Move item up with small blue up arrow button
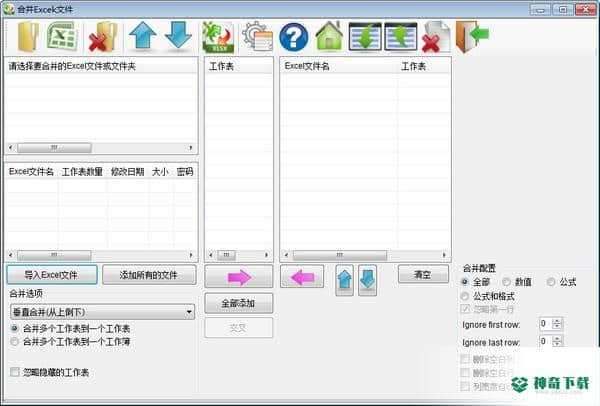Image resolution: width=600 pixels, height=406 pixels. tap(344, 280)
